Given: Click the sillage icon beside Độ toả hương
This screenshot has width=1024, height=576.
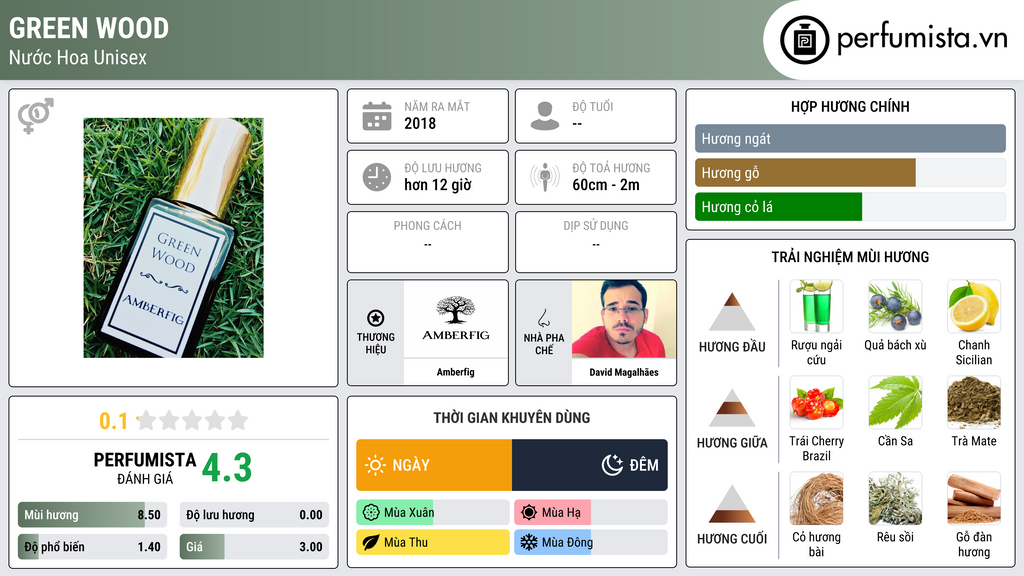Looking at the screenshot, I should point(545,177).
